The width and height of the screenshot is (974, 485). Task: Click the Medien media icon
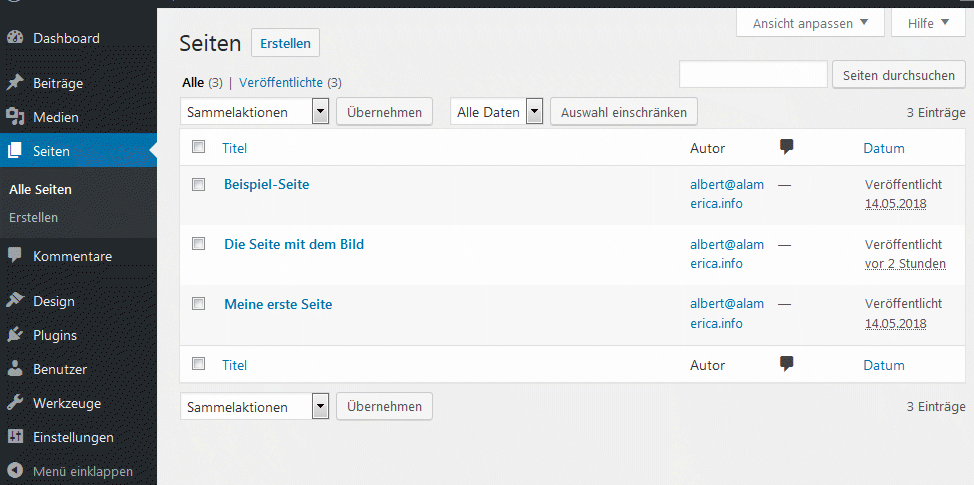pyautogui.click(x=15, y=117)
